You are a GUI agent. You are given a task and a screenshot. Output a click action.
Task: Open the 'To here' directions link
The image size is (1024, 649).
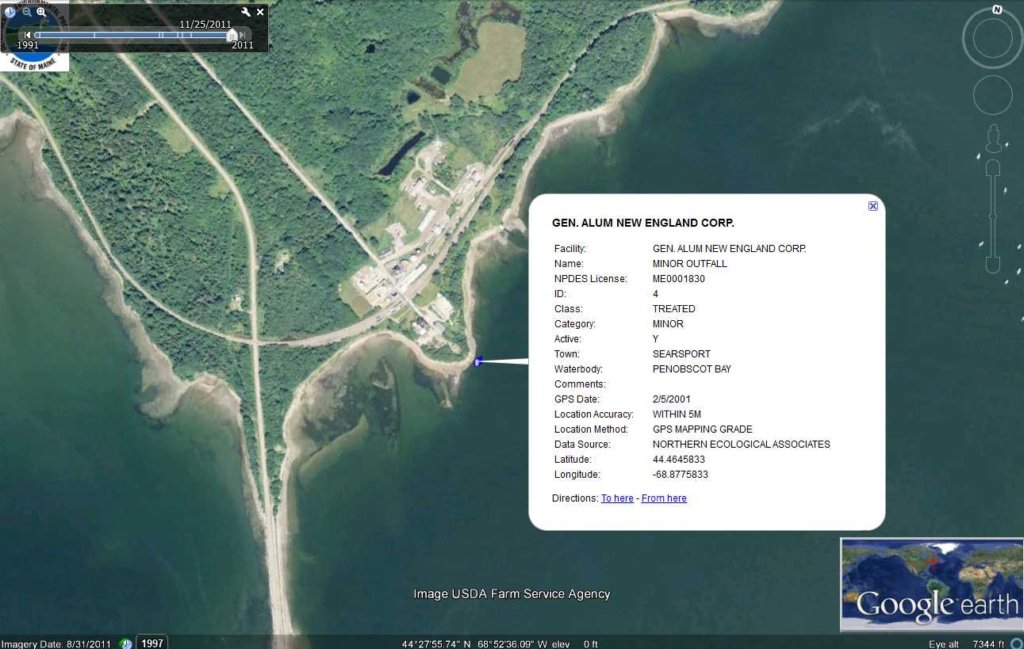tap(617, 498)
